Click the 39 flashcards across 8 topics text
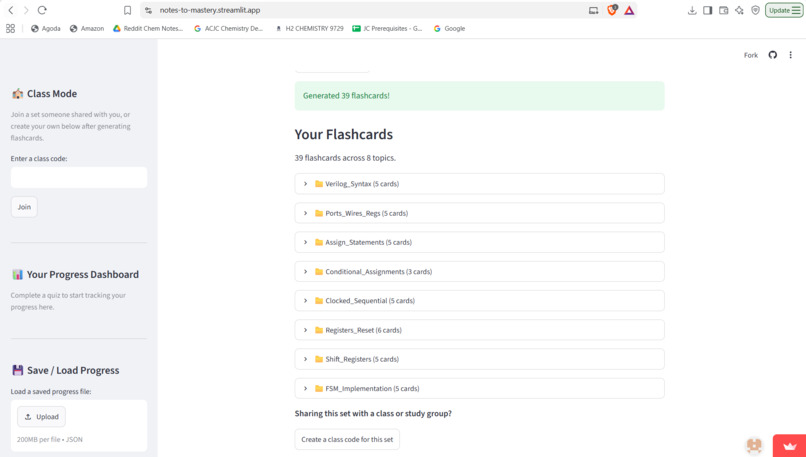806x457 pixels. pyautogui.click(x=345, y=158)
